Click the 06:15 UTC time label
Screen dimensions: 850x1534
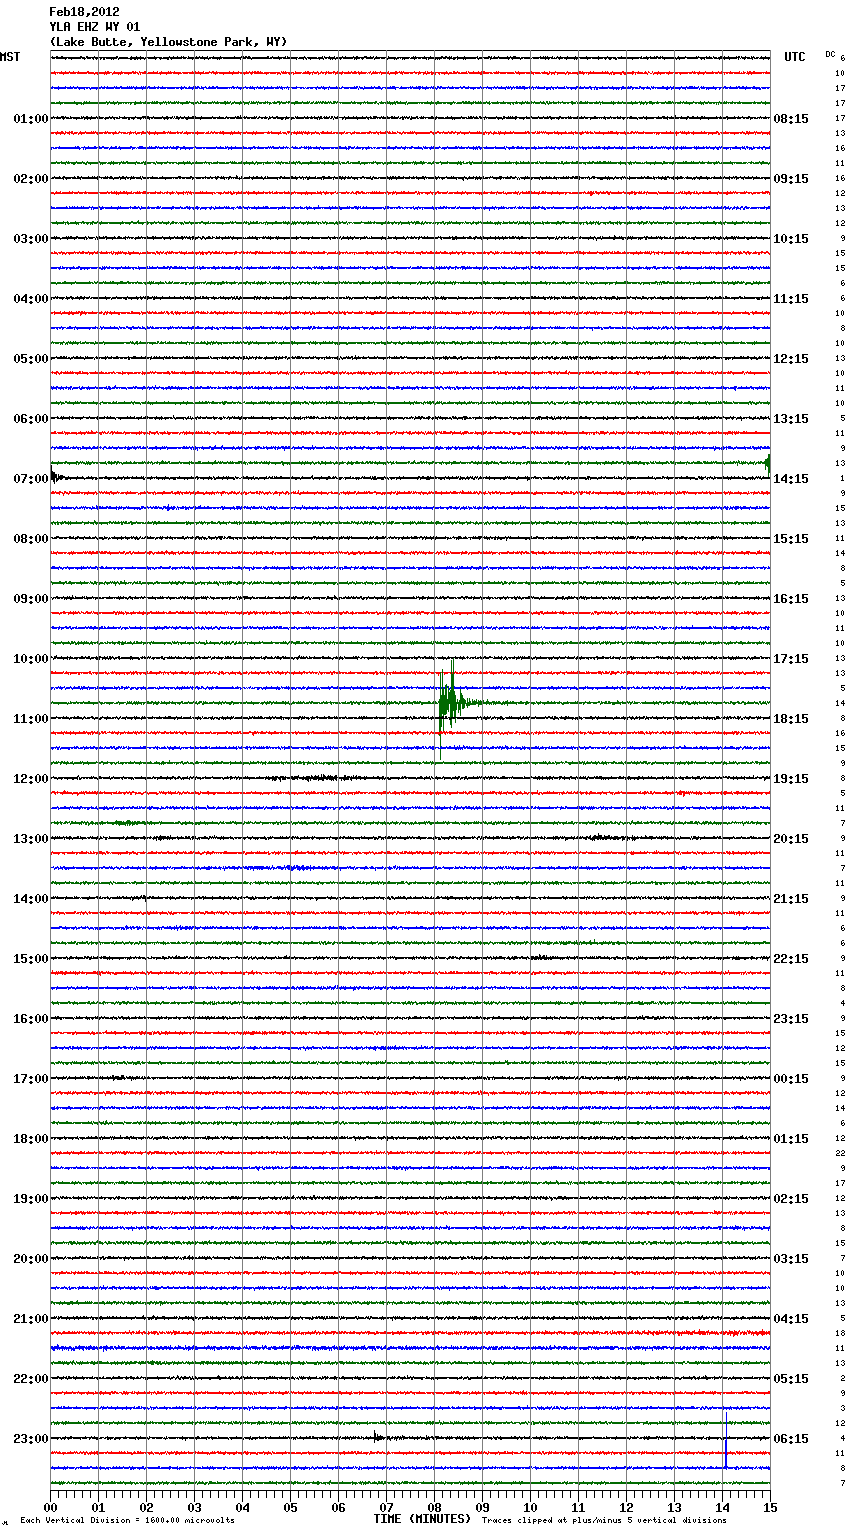(791, 1439)
